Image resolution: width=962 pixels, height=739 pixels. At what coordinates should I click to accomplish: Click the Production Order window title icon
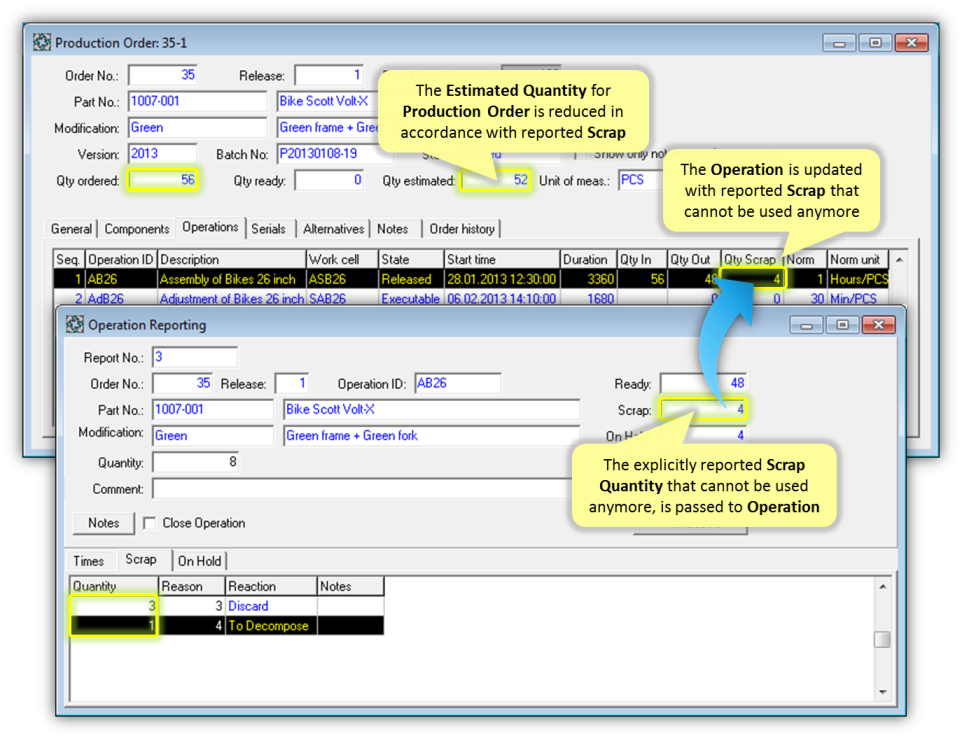42,43
